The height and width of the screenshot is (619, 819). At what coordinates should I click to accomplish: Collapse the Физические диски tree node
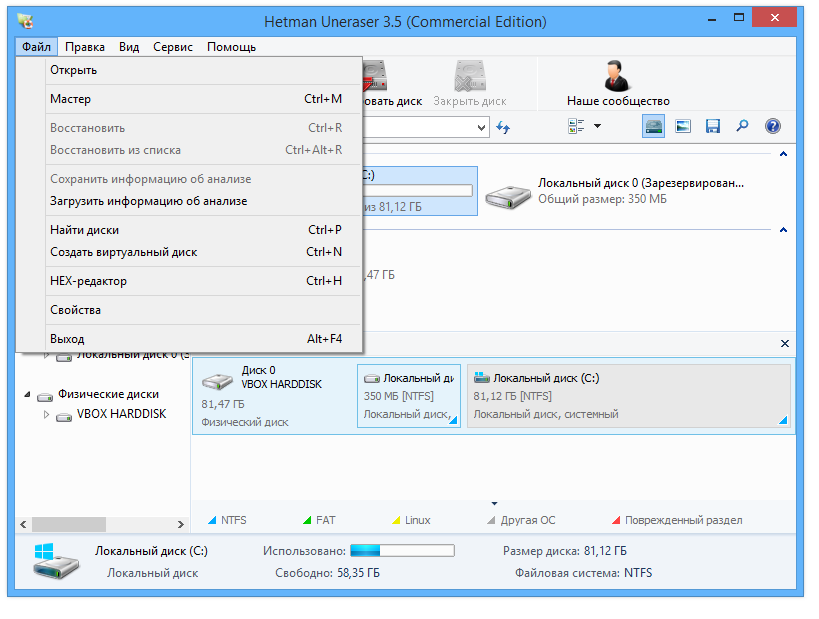point(27,394)
